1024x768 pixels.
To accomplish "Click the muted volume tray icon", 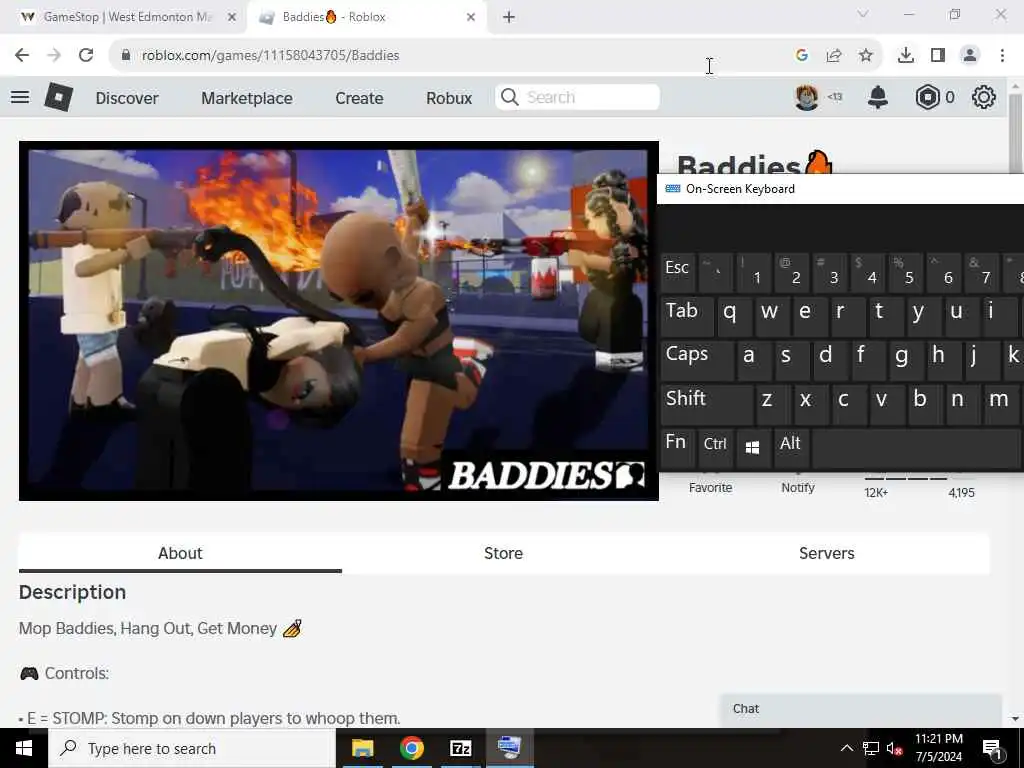I will [895, 748].
